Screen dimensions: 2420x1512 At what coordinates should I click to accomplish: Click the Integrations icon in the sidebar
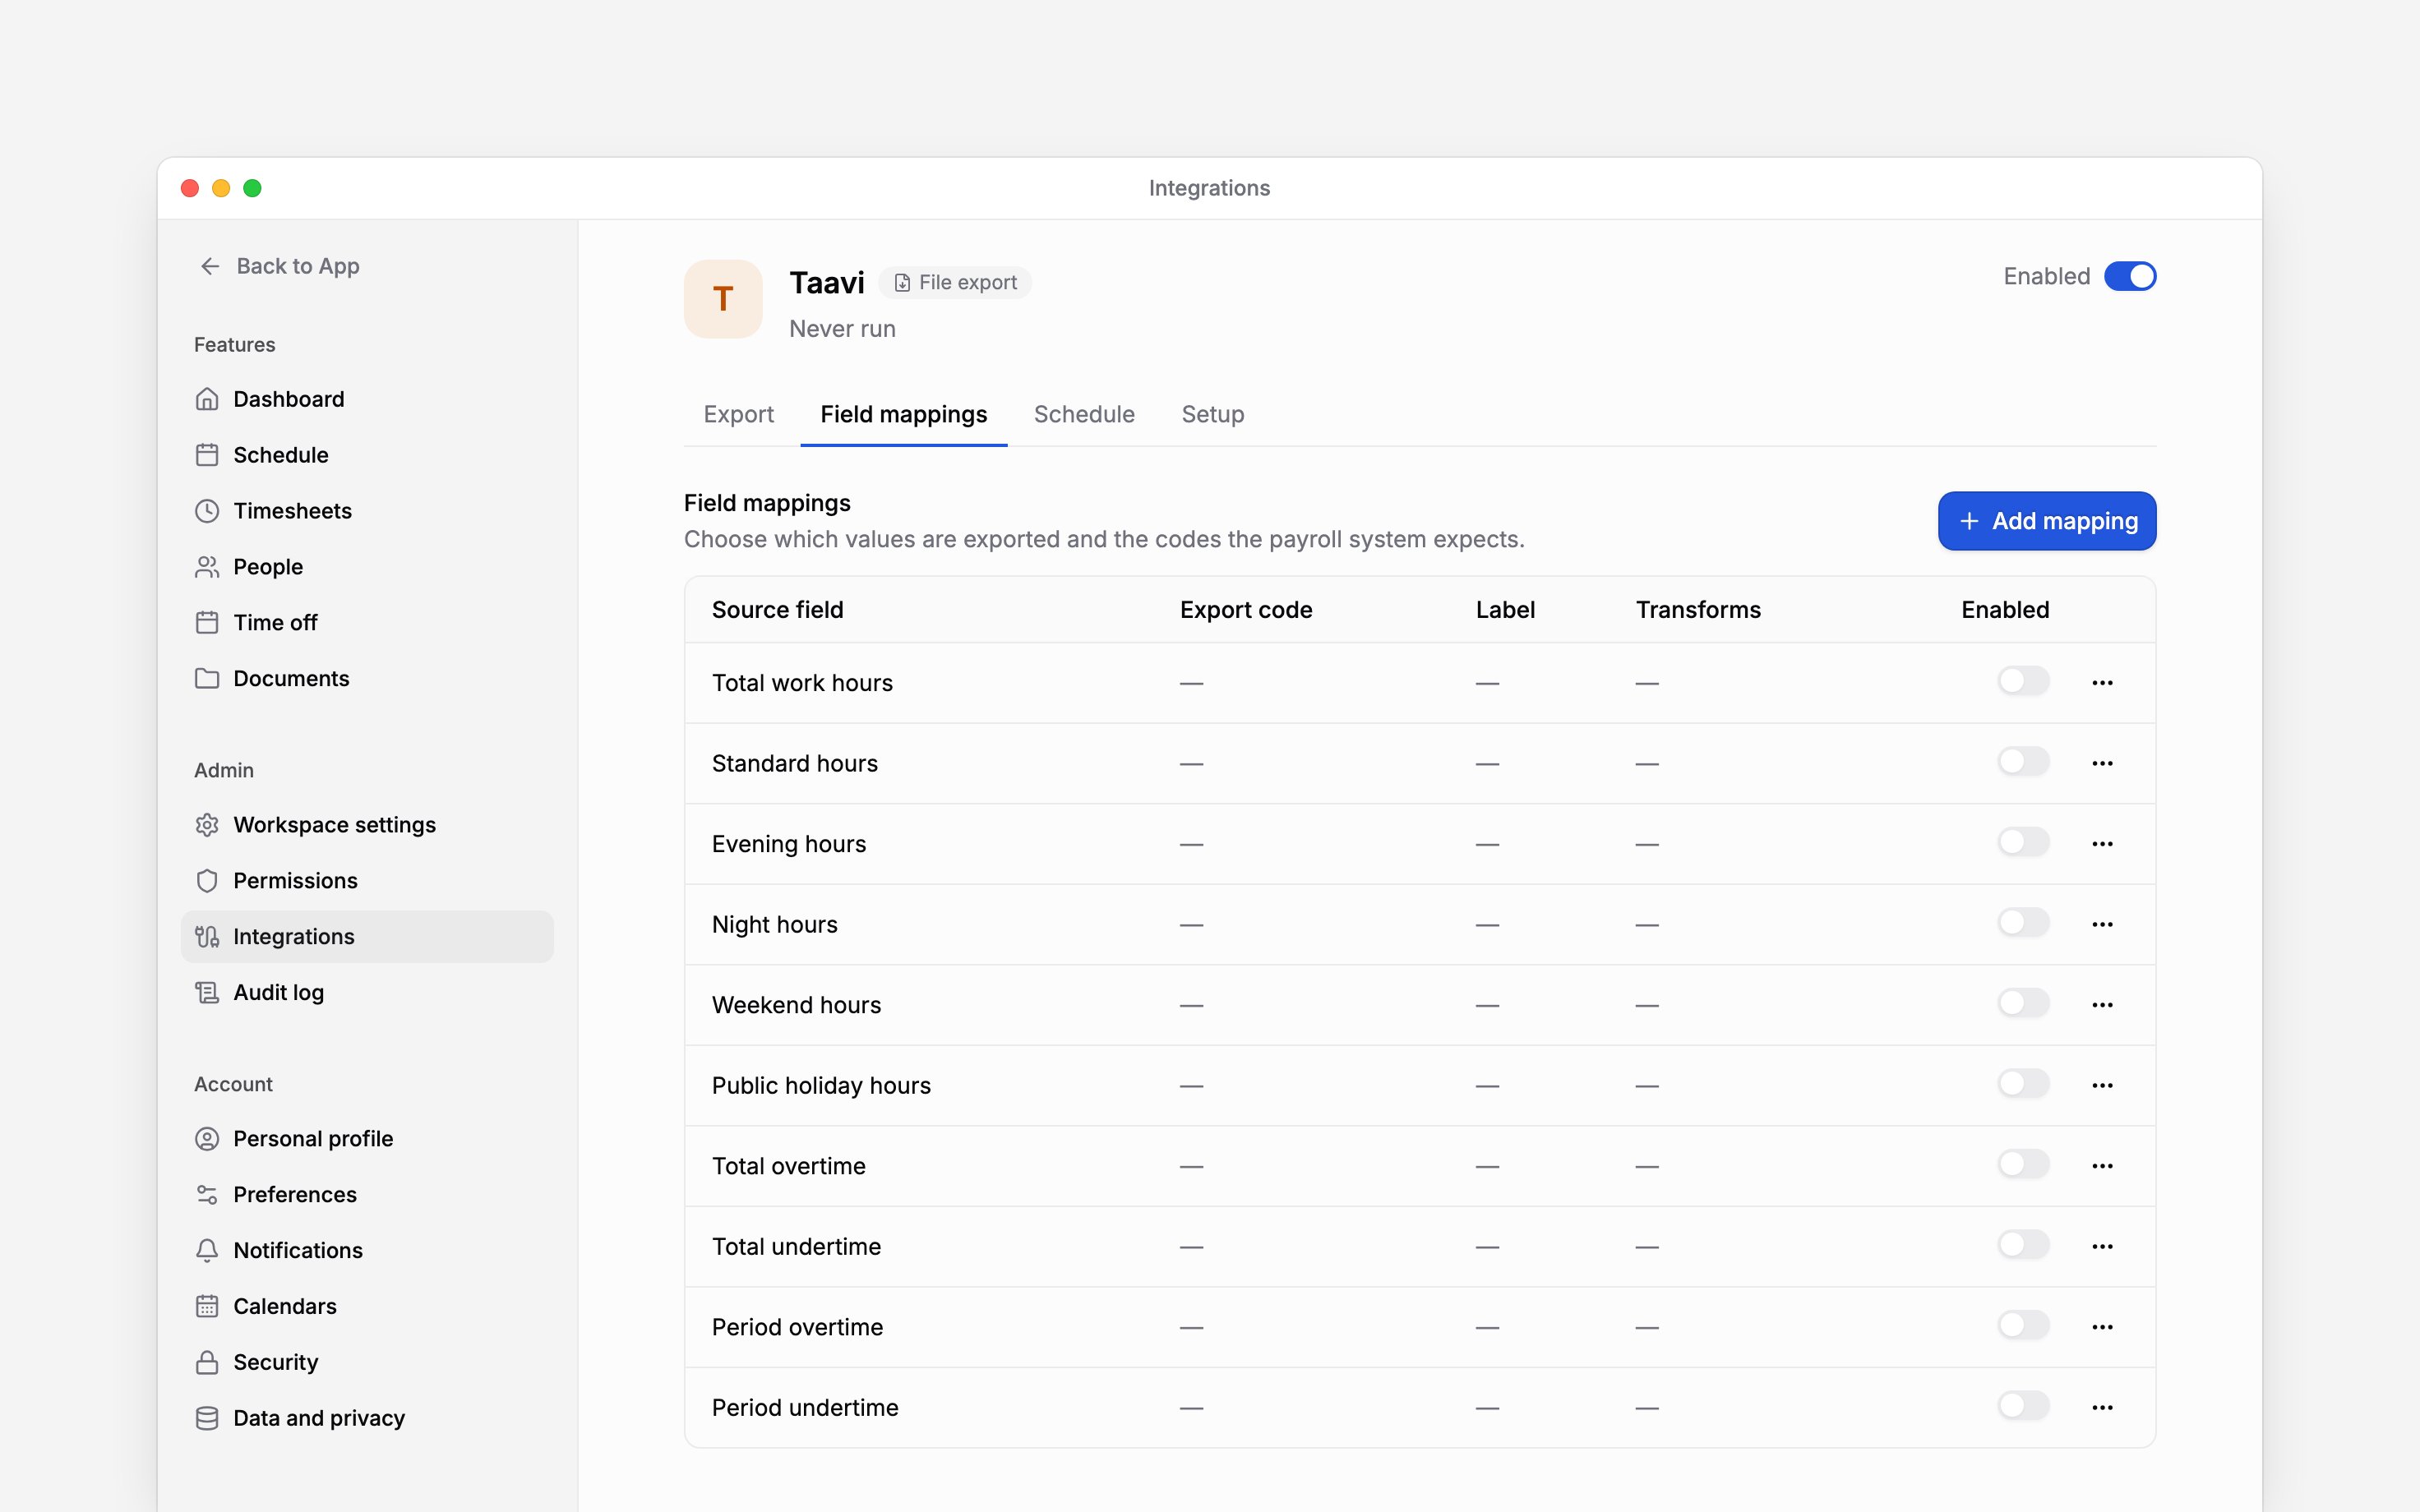[x=207, y=937]
